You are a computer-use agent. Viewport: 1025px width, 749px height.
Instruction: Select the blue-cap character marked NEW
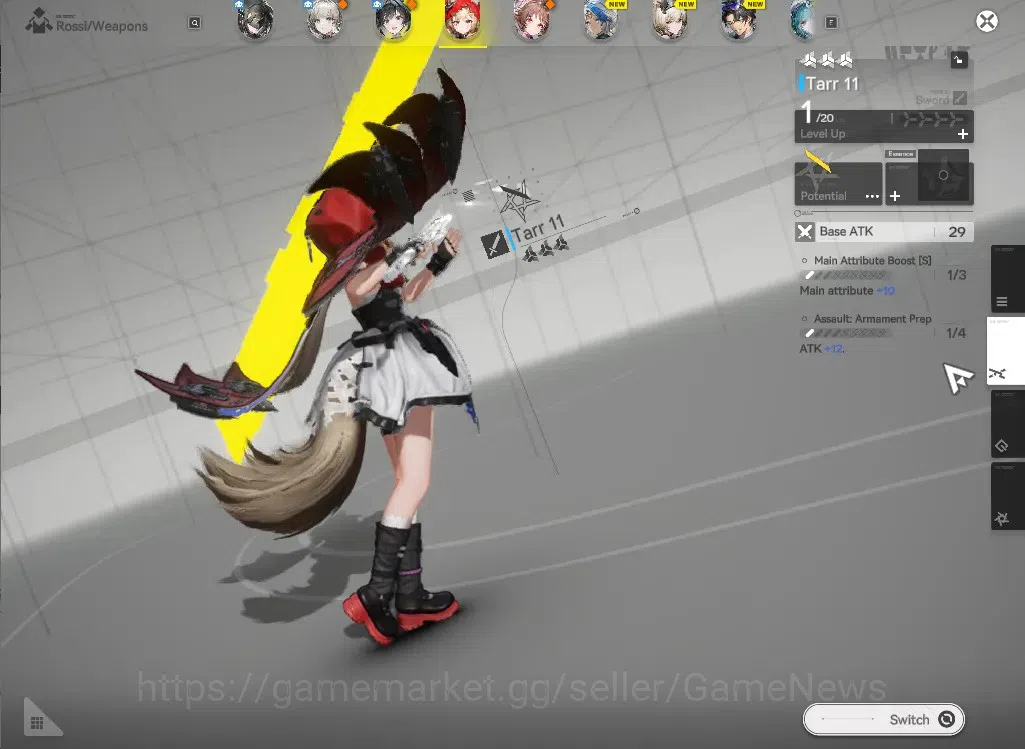click(x=601, y=20)
